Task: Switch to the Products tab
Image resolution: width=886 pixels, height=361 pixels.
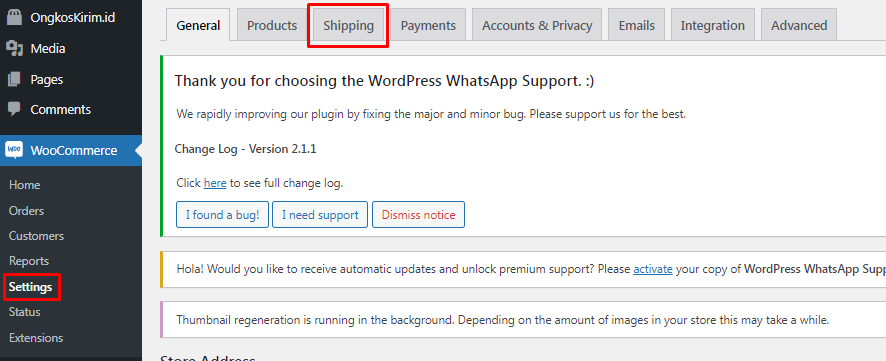Action: 272,25
